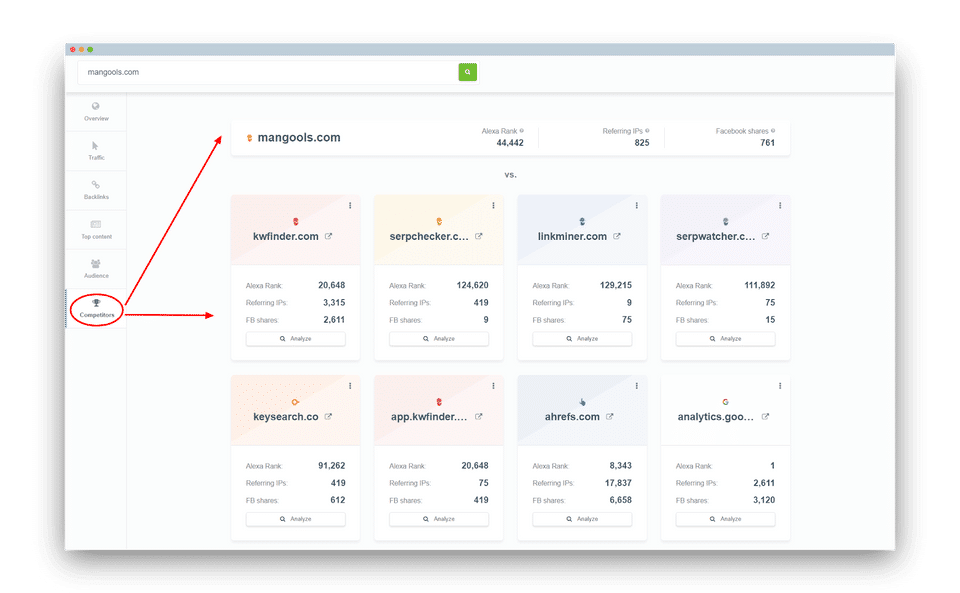This screenshot has height=593, width=960.
Task: Open linkminer.com external link icon
Action: [x=617, y=236]
